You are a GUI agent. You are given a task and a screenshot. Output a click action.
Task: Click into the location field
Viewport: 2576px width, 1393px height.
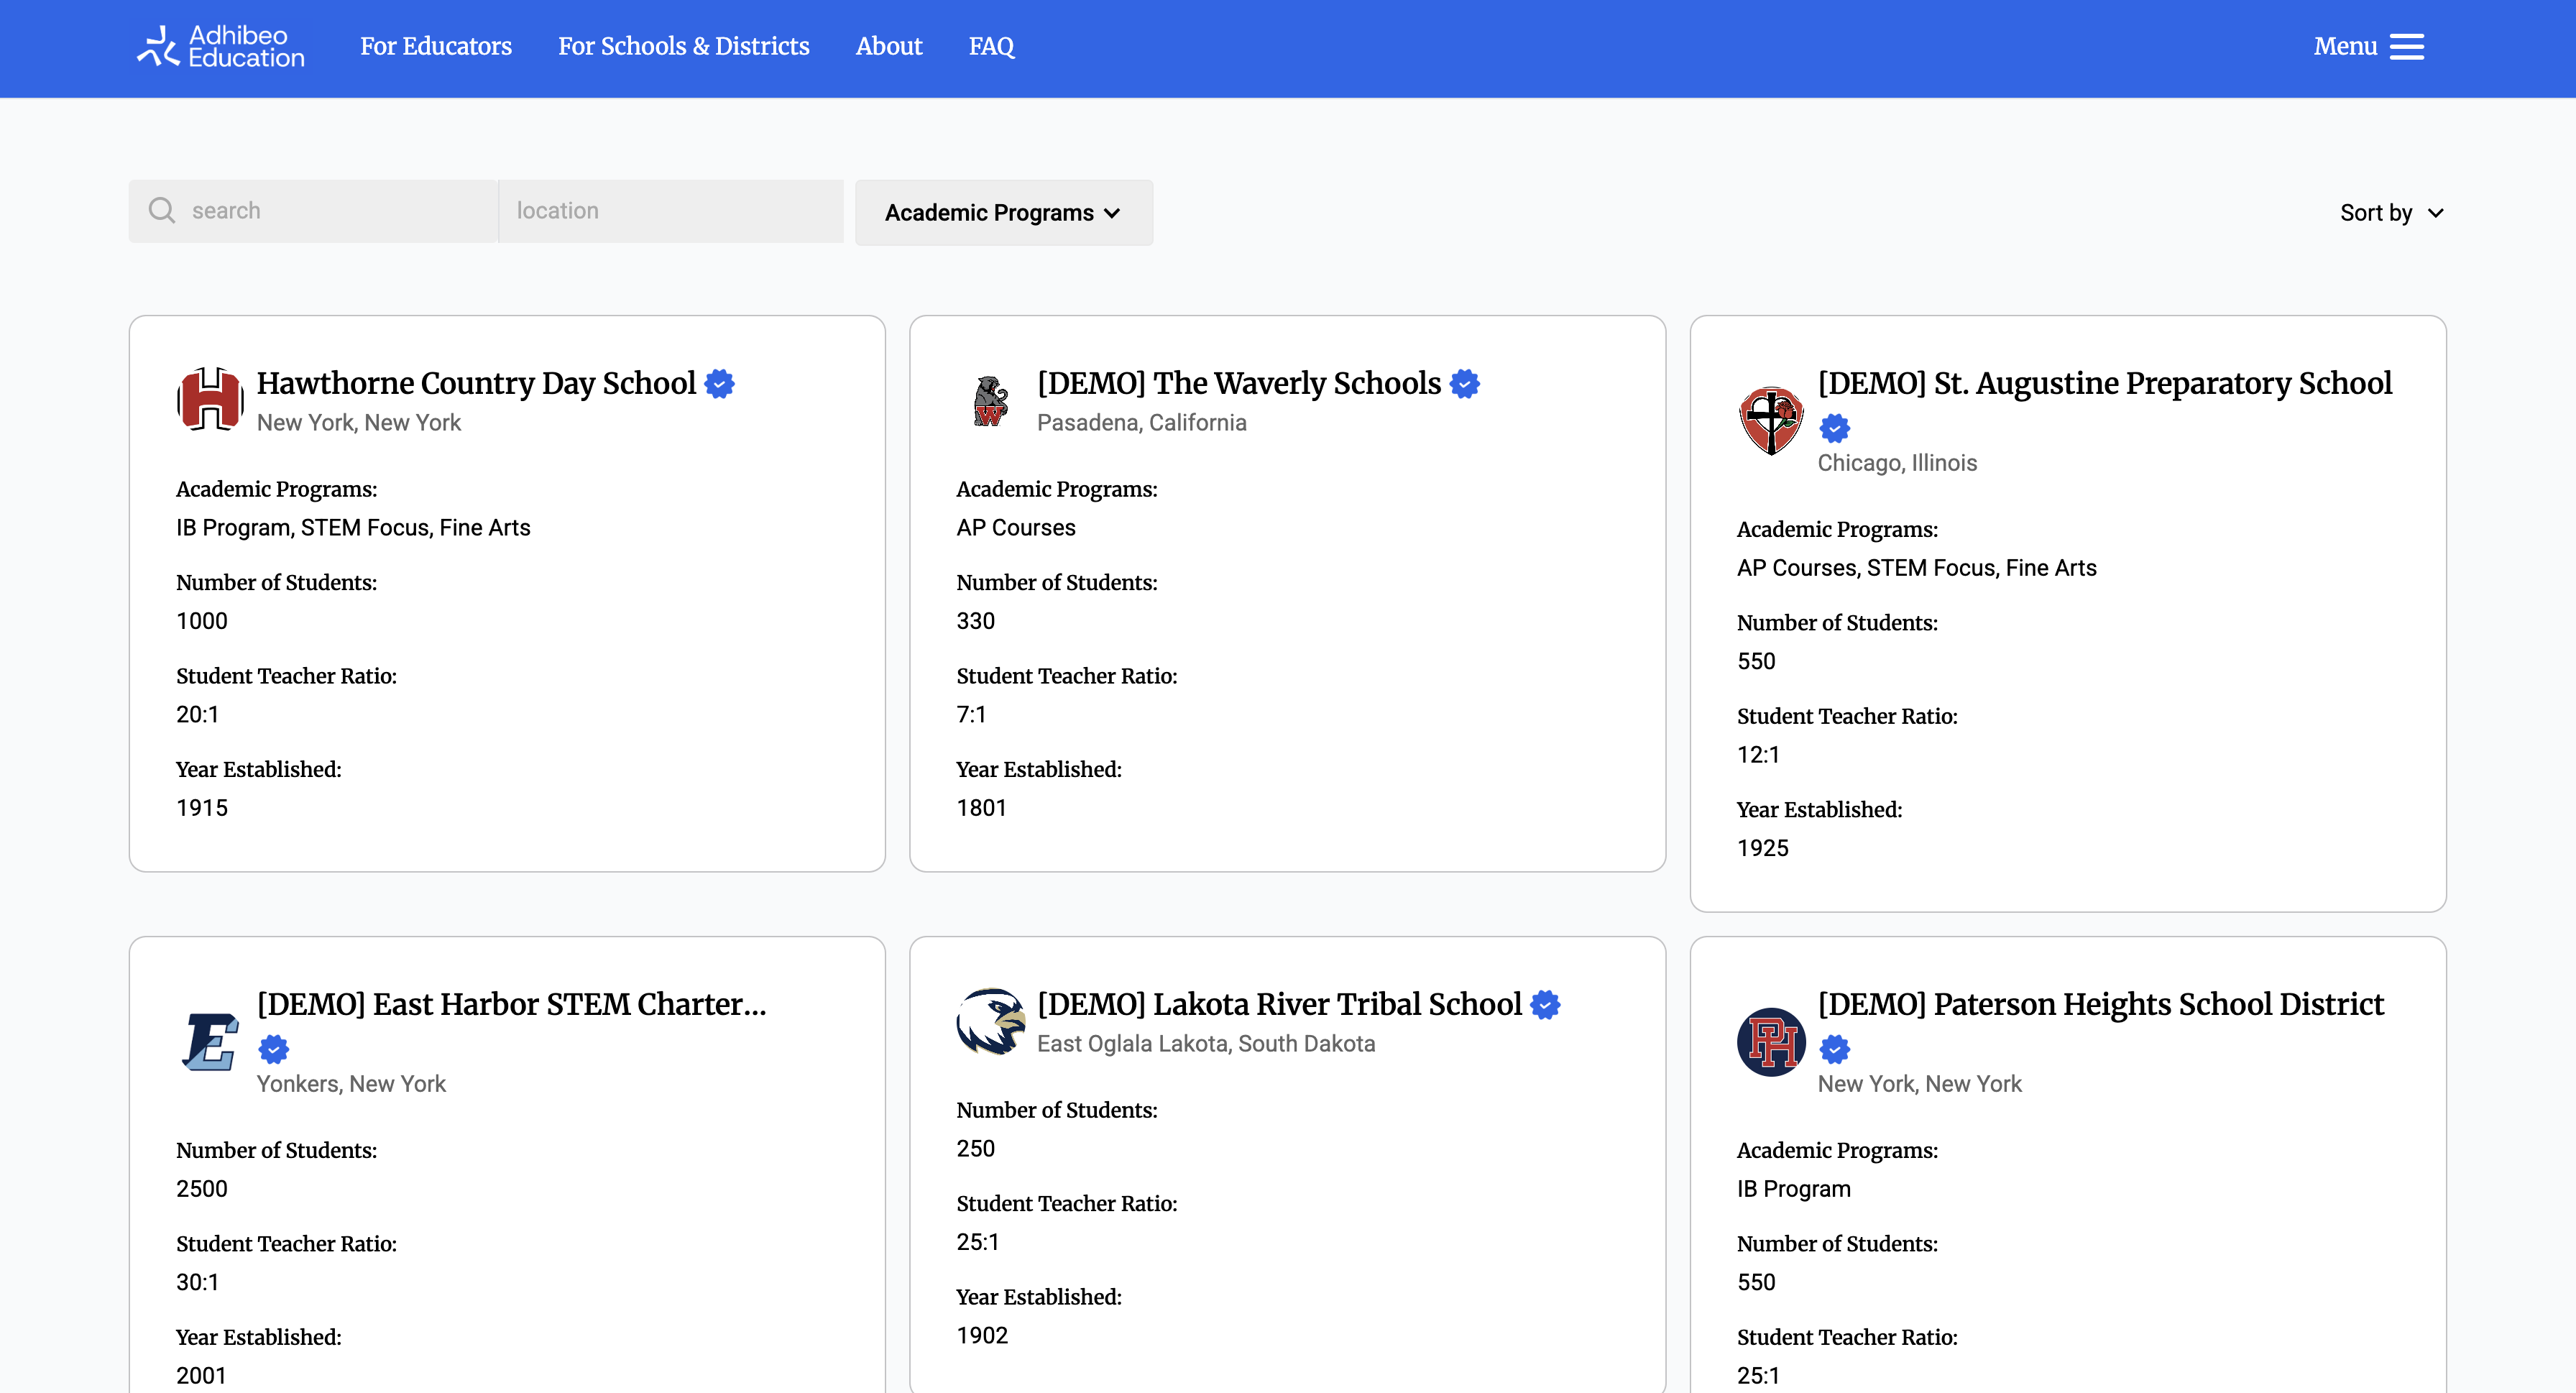coord(670,211)
